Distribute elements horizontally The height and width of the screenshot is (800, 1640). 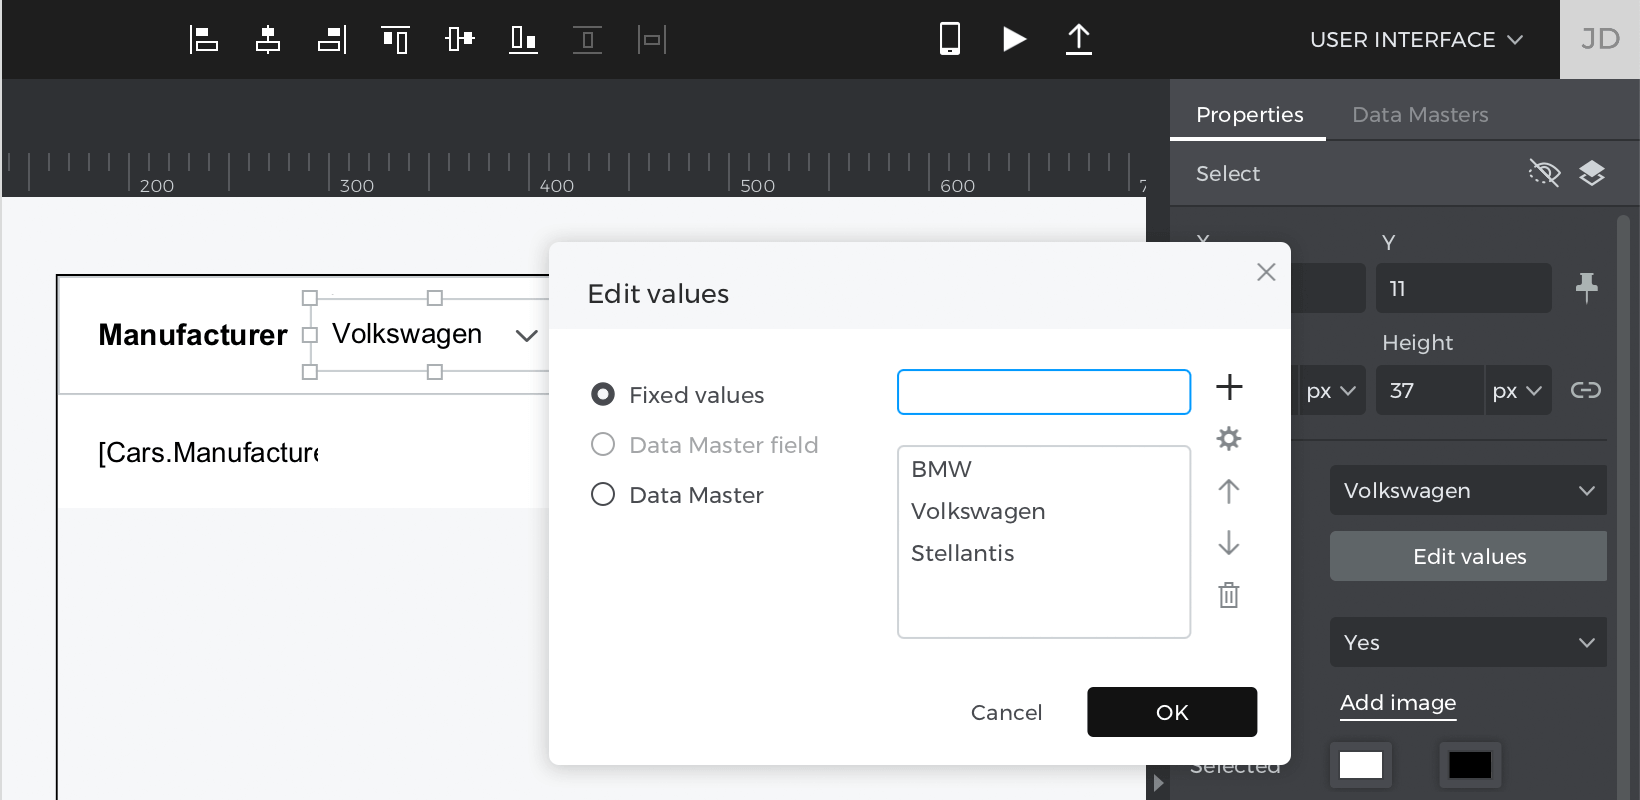tap(652, 40)
